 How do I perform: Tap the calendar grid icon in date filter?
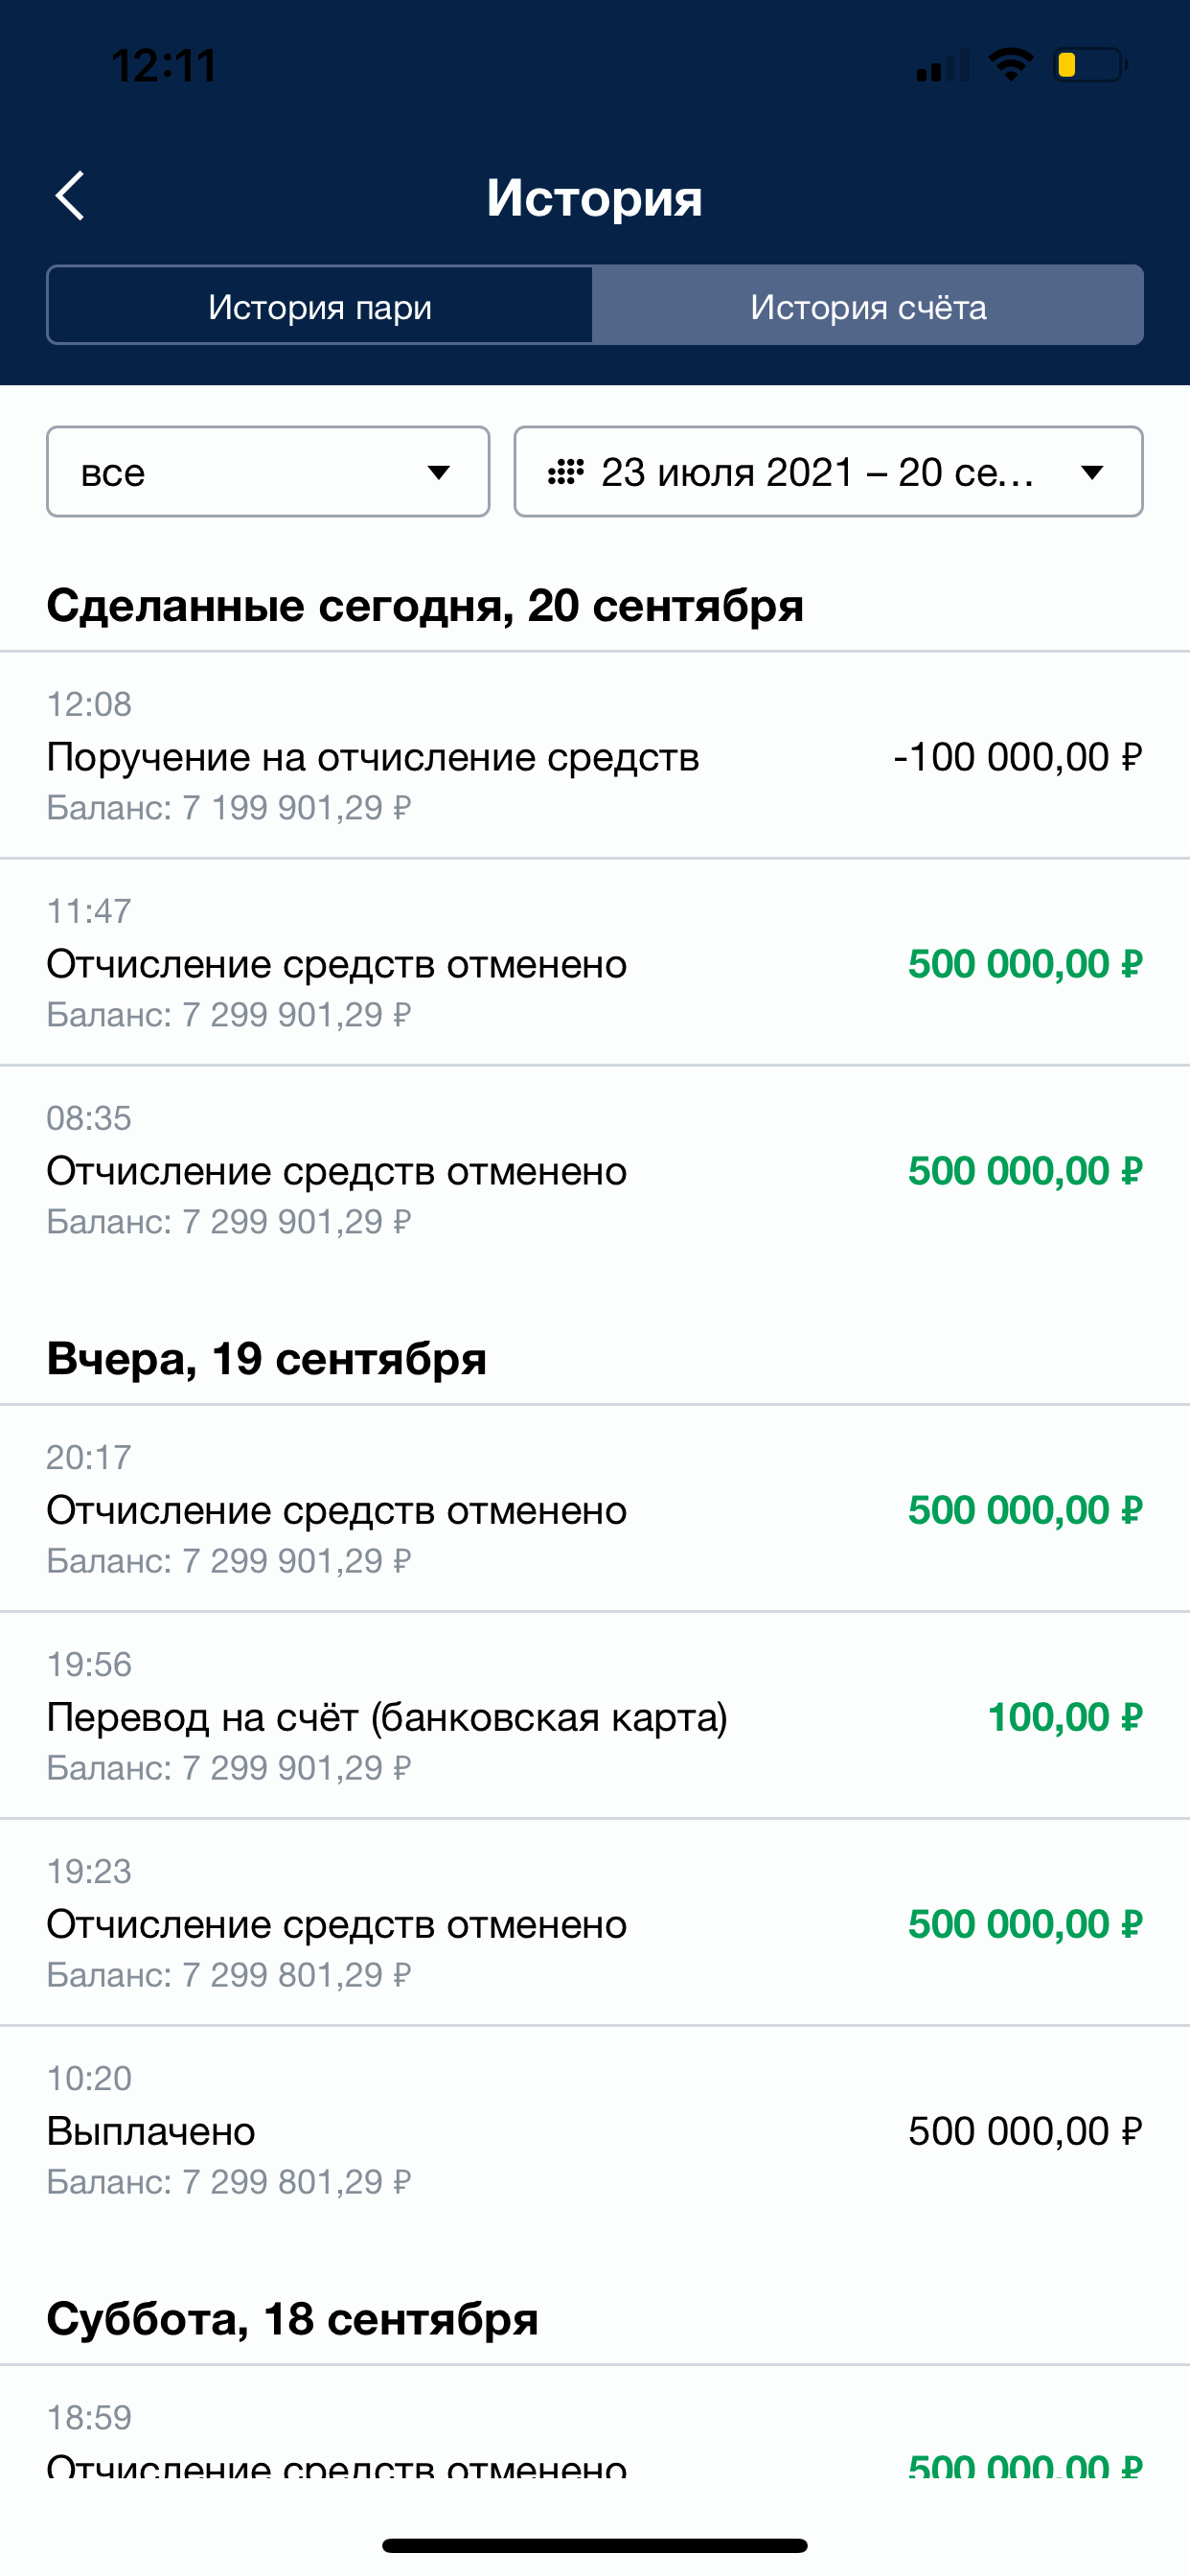pos(566,472)
